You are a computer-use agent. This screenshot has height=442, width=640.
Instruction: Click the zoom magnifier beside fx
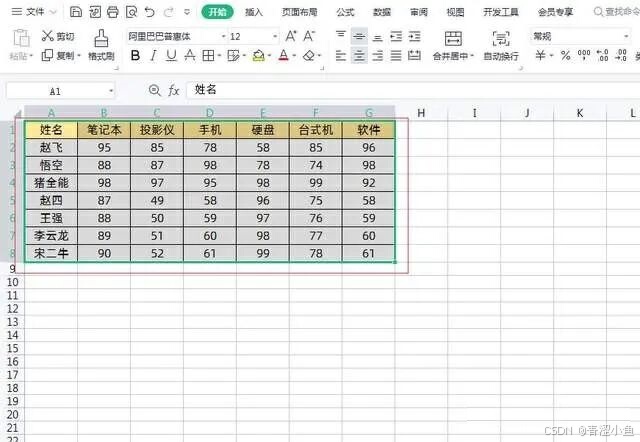pos(154,90)
